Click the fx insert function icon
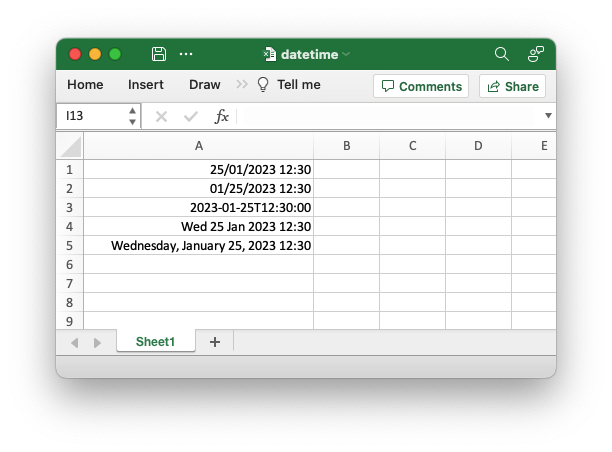 [x=221, y=116]
